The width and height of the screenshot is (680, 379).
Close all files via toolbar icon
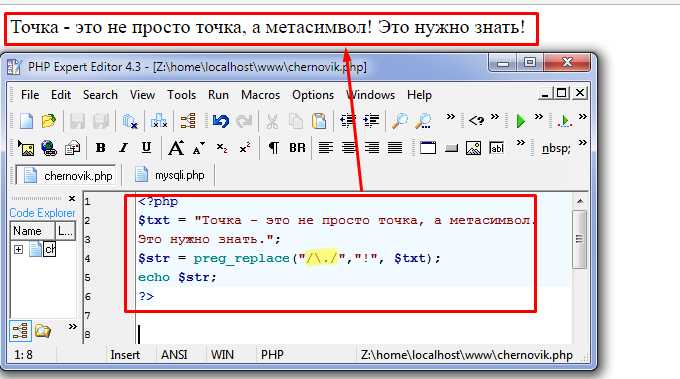click(x=159, y=121)
